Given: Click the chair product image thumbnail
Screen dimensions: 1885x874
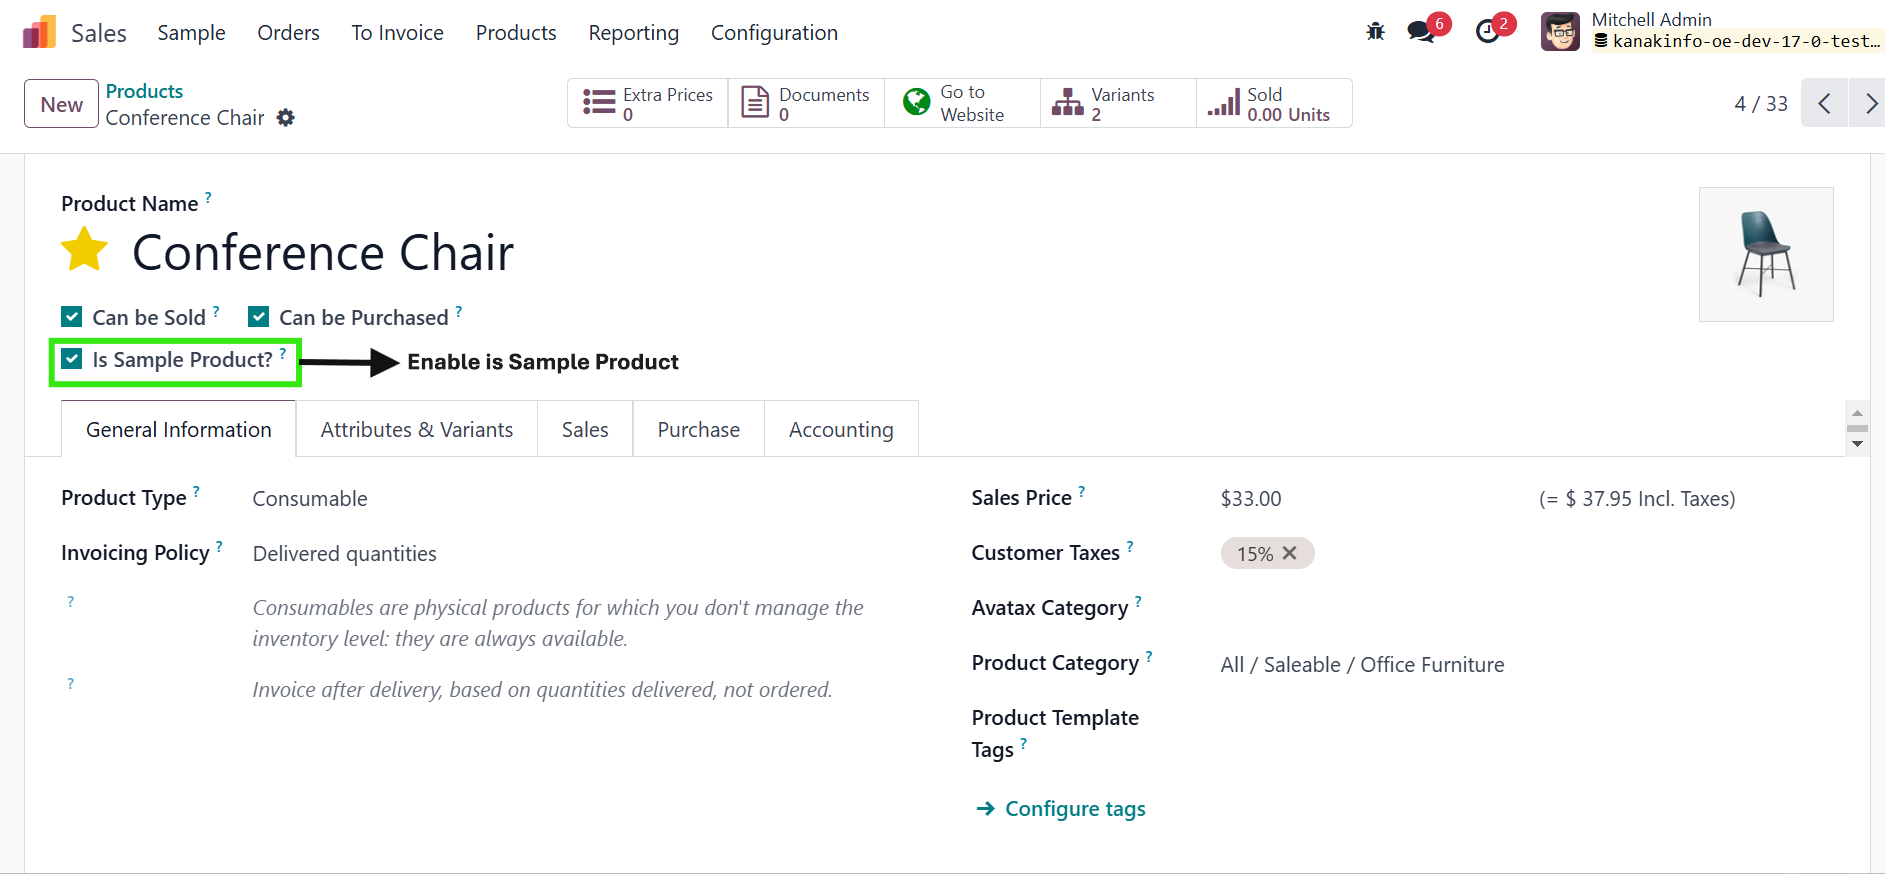Looking at the screenshot, I should (x=1766, y=254).
